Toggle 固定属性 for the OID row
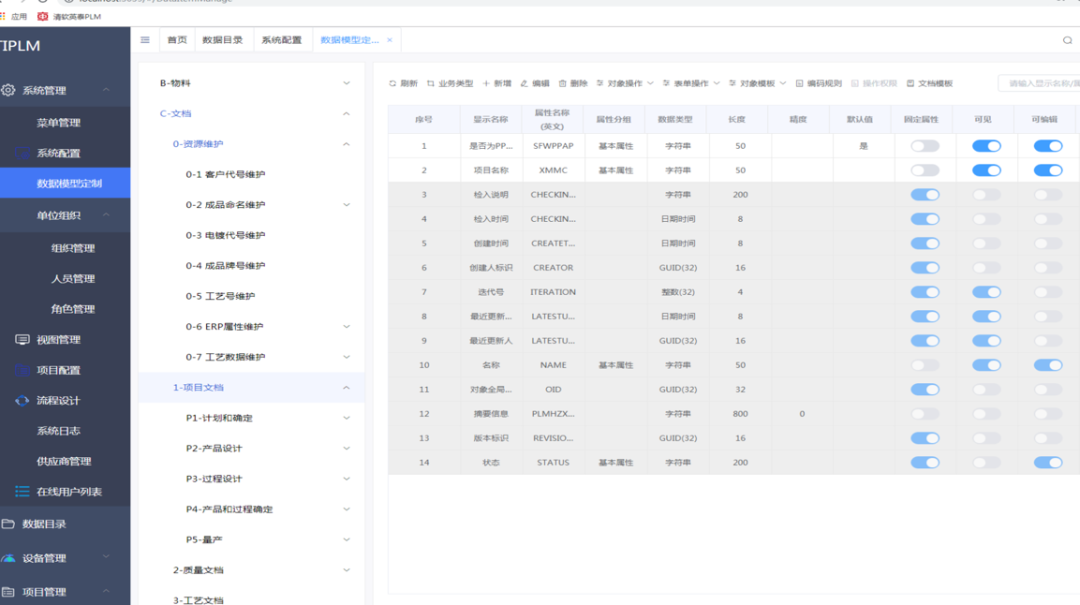The image size is (1080, 605). (924, 389)
